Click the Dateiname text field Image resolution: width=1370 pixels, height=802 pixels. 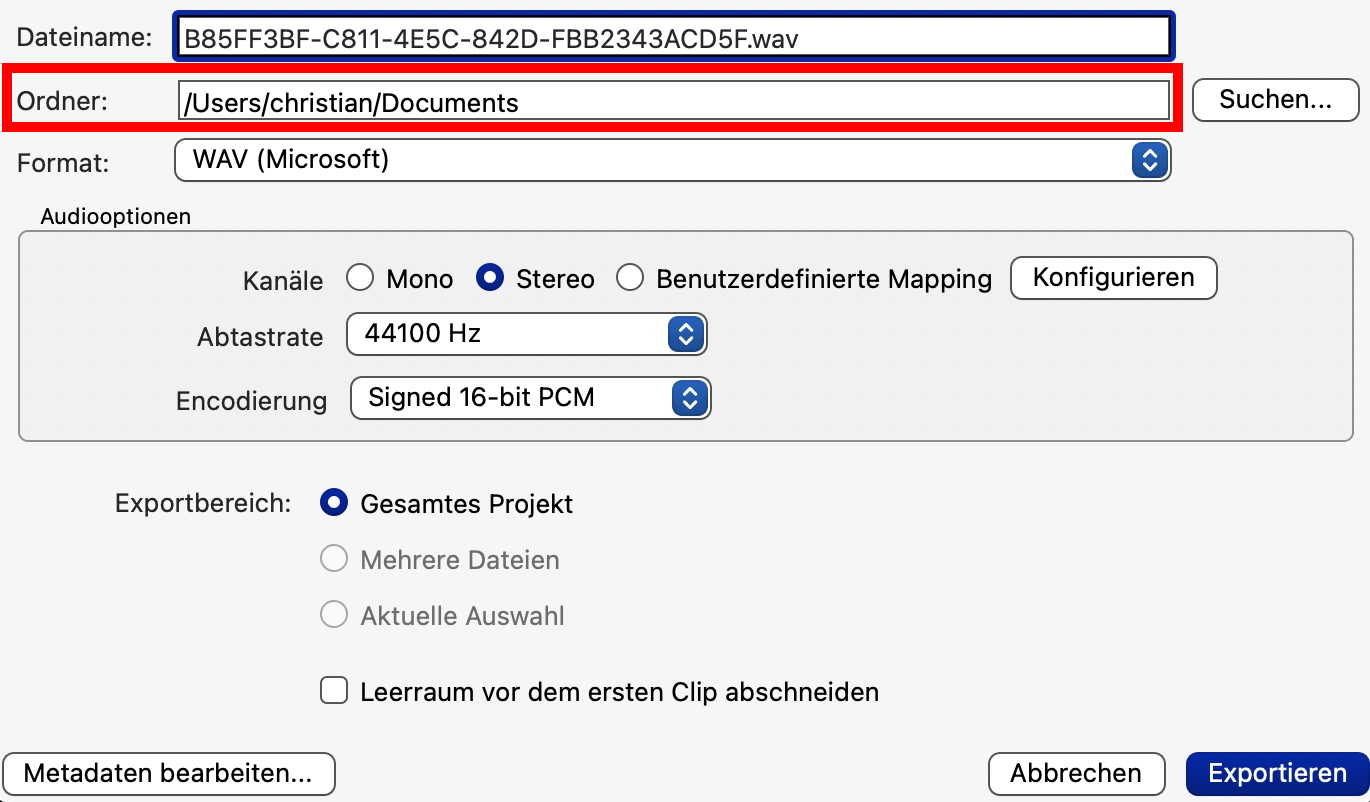click(672, 39)
